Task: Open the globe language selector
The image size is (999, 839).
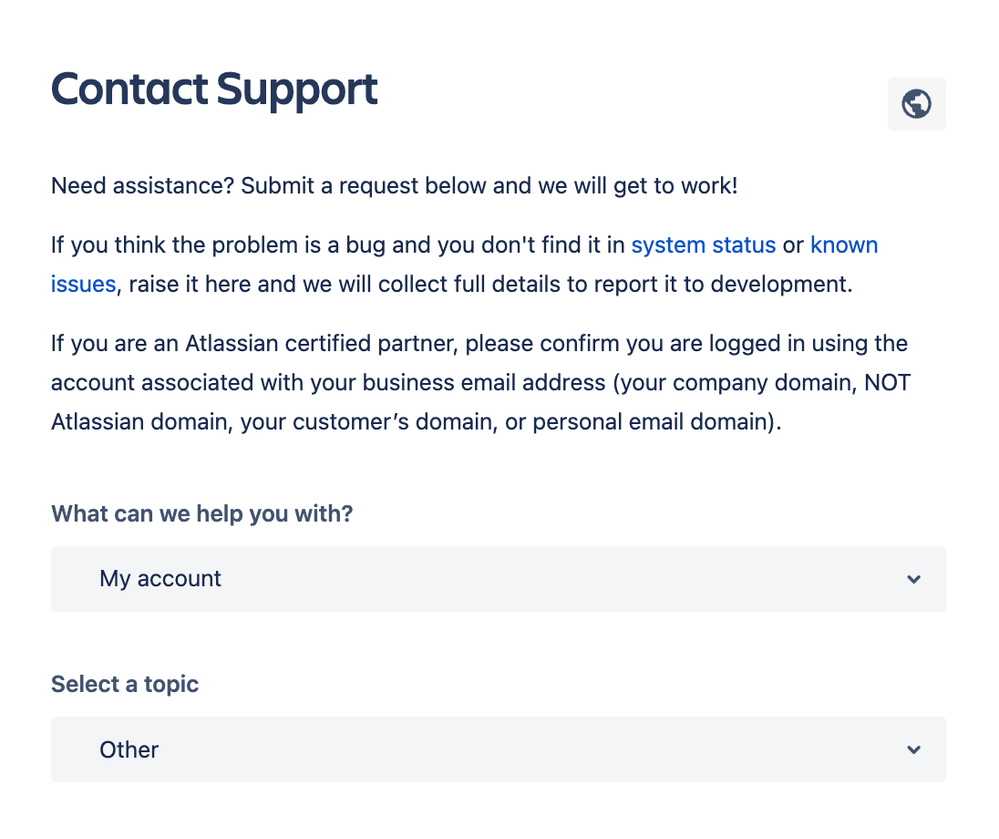Action: [x=916, y=104]
